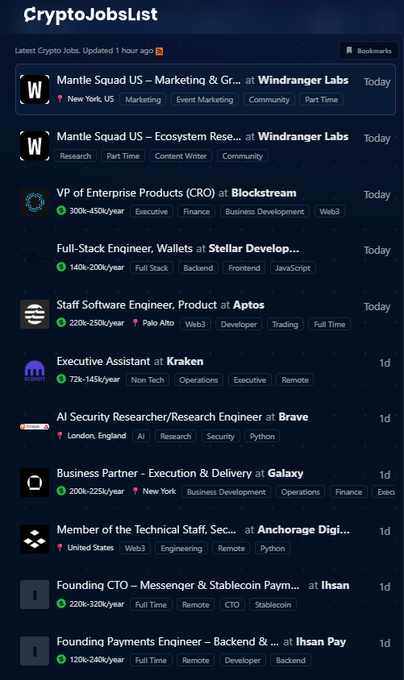Click the Aptos company logo
Image resolution: width=404 pixels, height=680 pixels.
35,314
